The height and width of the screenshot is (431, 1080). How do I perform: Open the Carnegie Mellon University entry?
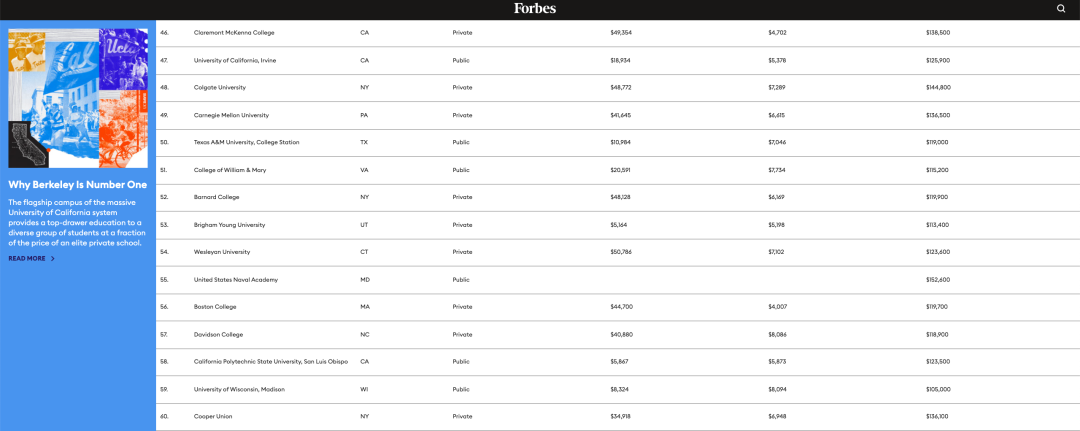tap(231, 115)
